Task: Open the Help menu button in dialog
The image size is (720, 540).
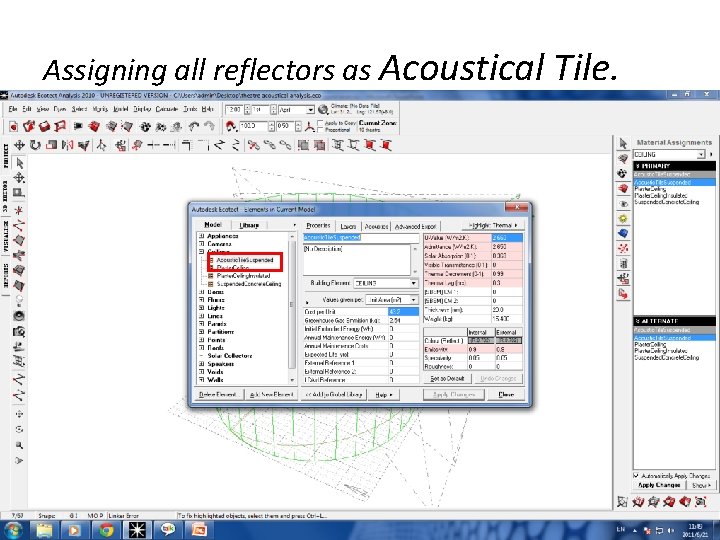Action: (x=383, y=394)
